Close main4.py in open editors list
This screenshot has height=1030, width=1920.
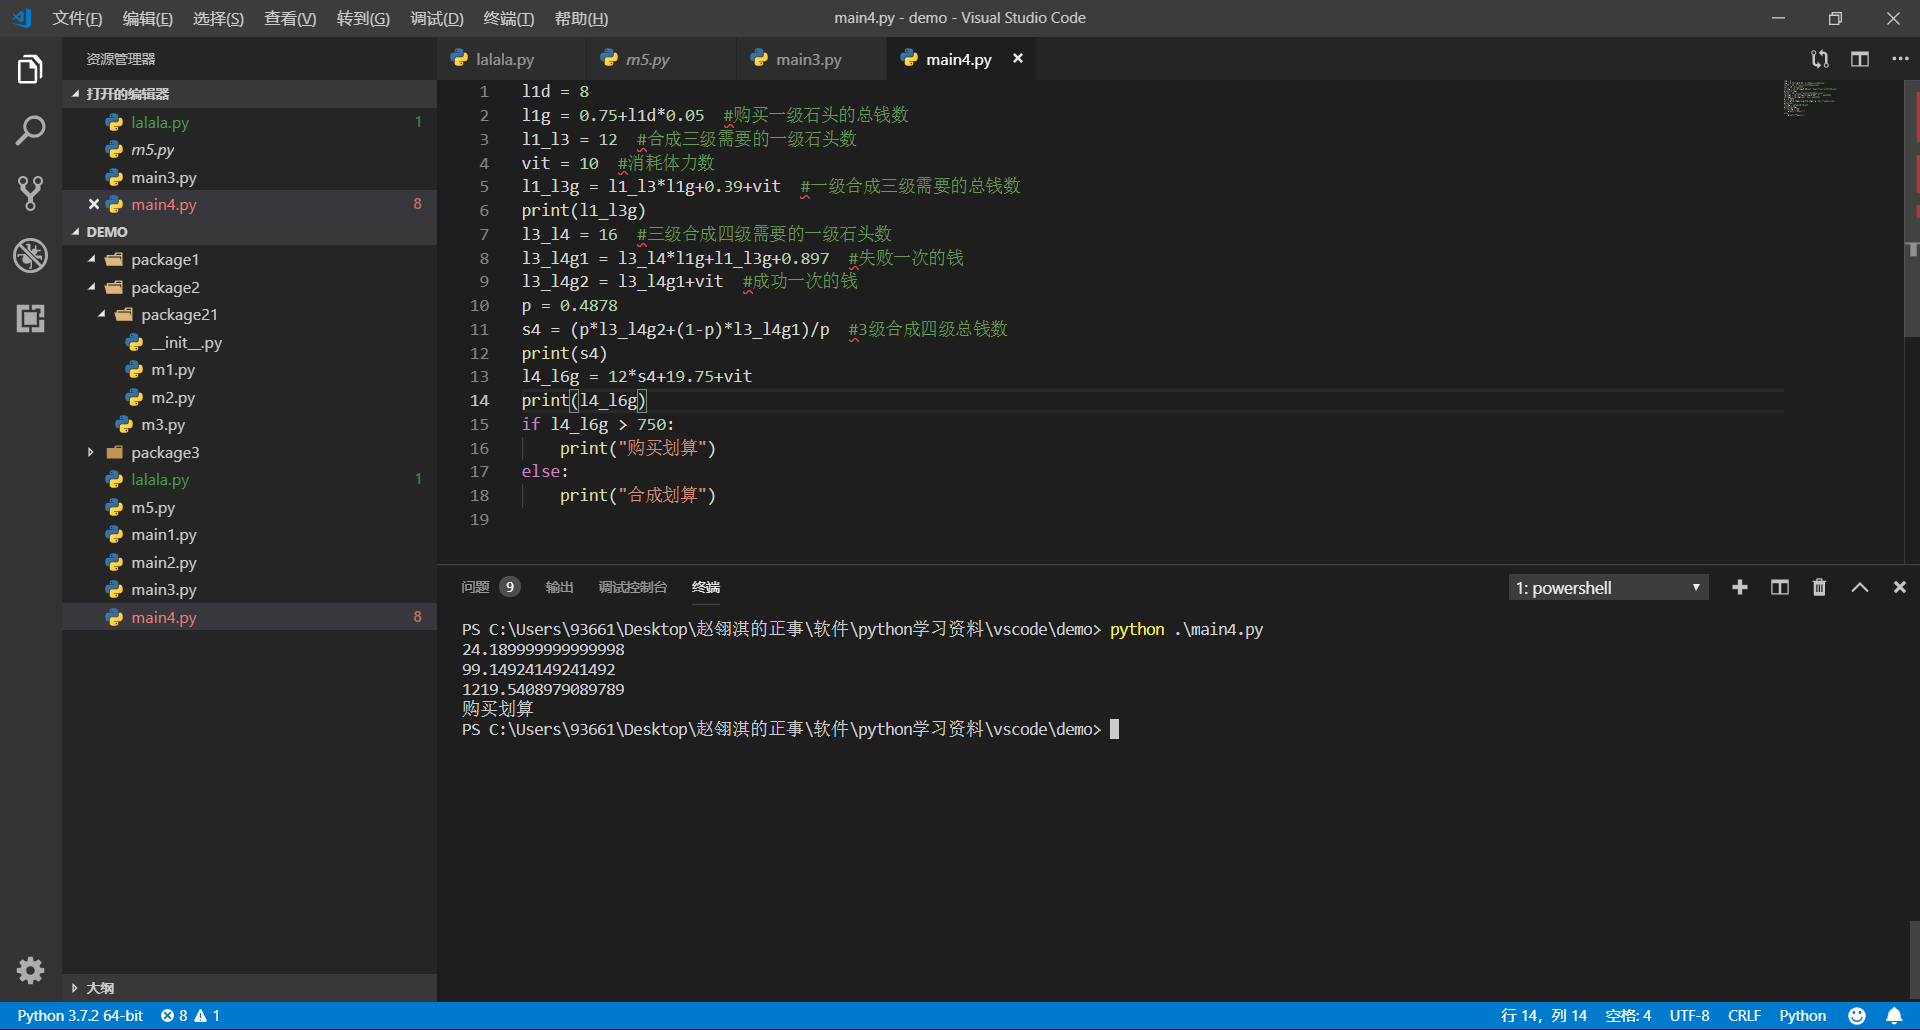click(x=93, y=204)
